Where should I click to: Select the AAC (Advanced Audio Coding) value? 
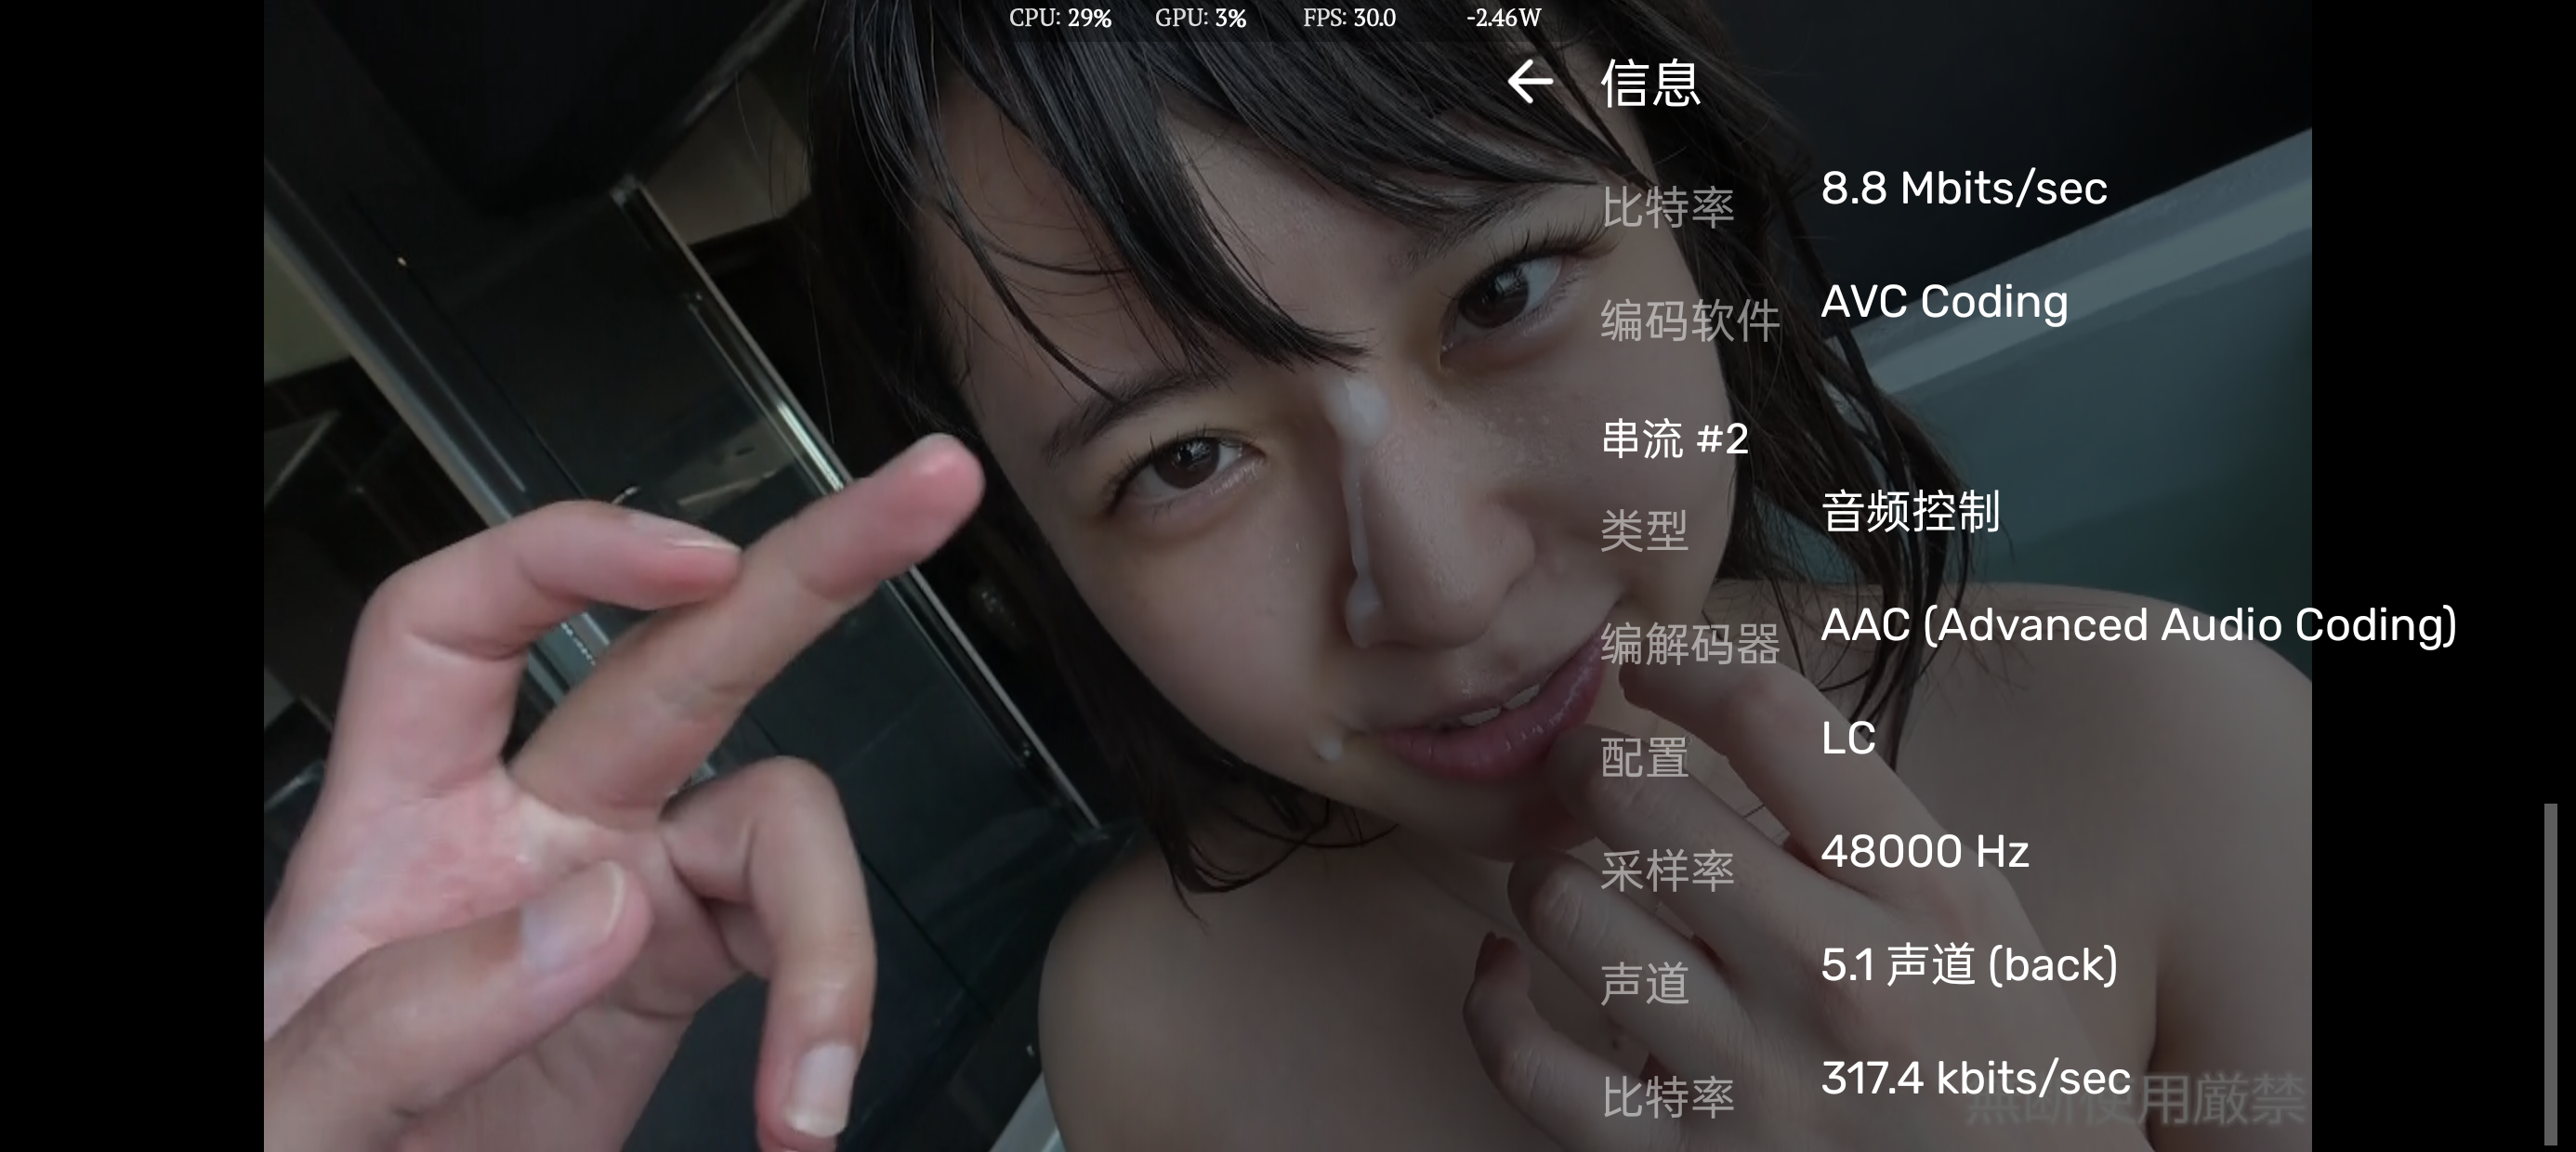2139,625
